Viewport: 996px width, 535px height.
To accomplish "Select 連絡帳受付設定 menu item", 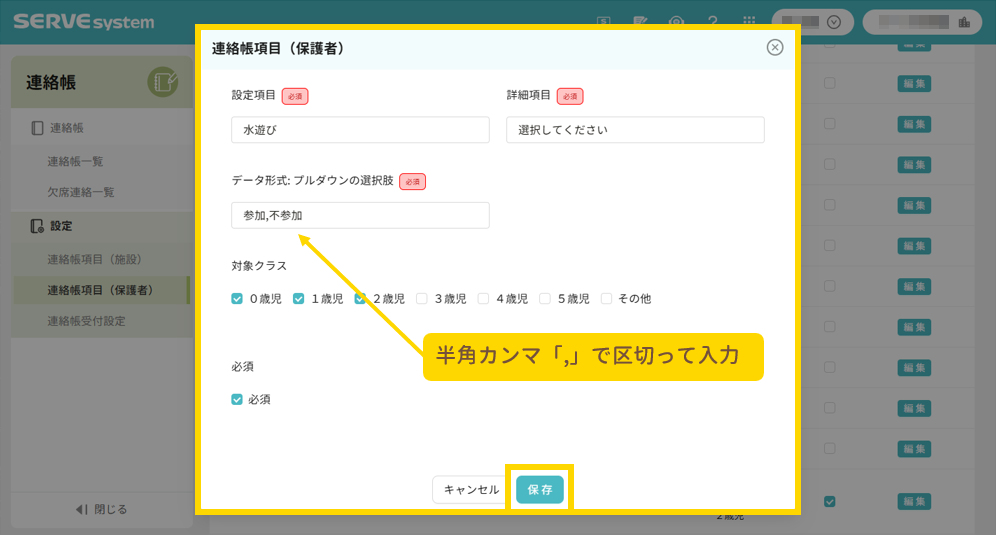I will pyautogui.click(x=86, y=321).
